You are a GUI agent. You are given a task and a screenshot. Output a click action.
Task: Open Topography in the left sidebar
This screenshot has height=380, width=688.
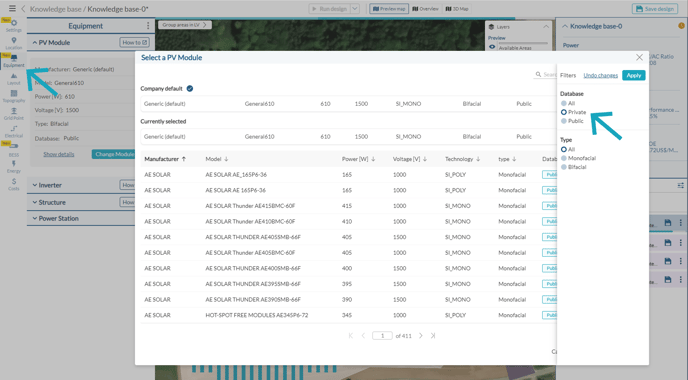click(14, 97)
